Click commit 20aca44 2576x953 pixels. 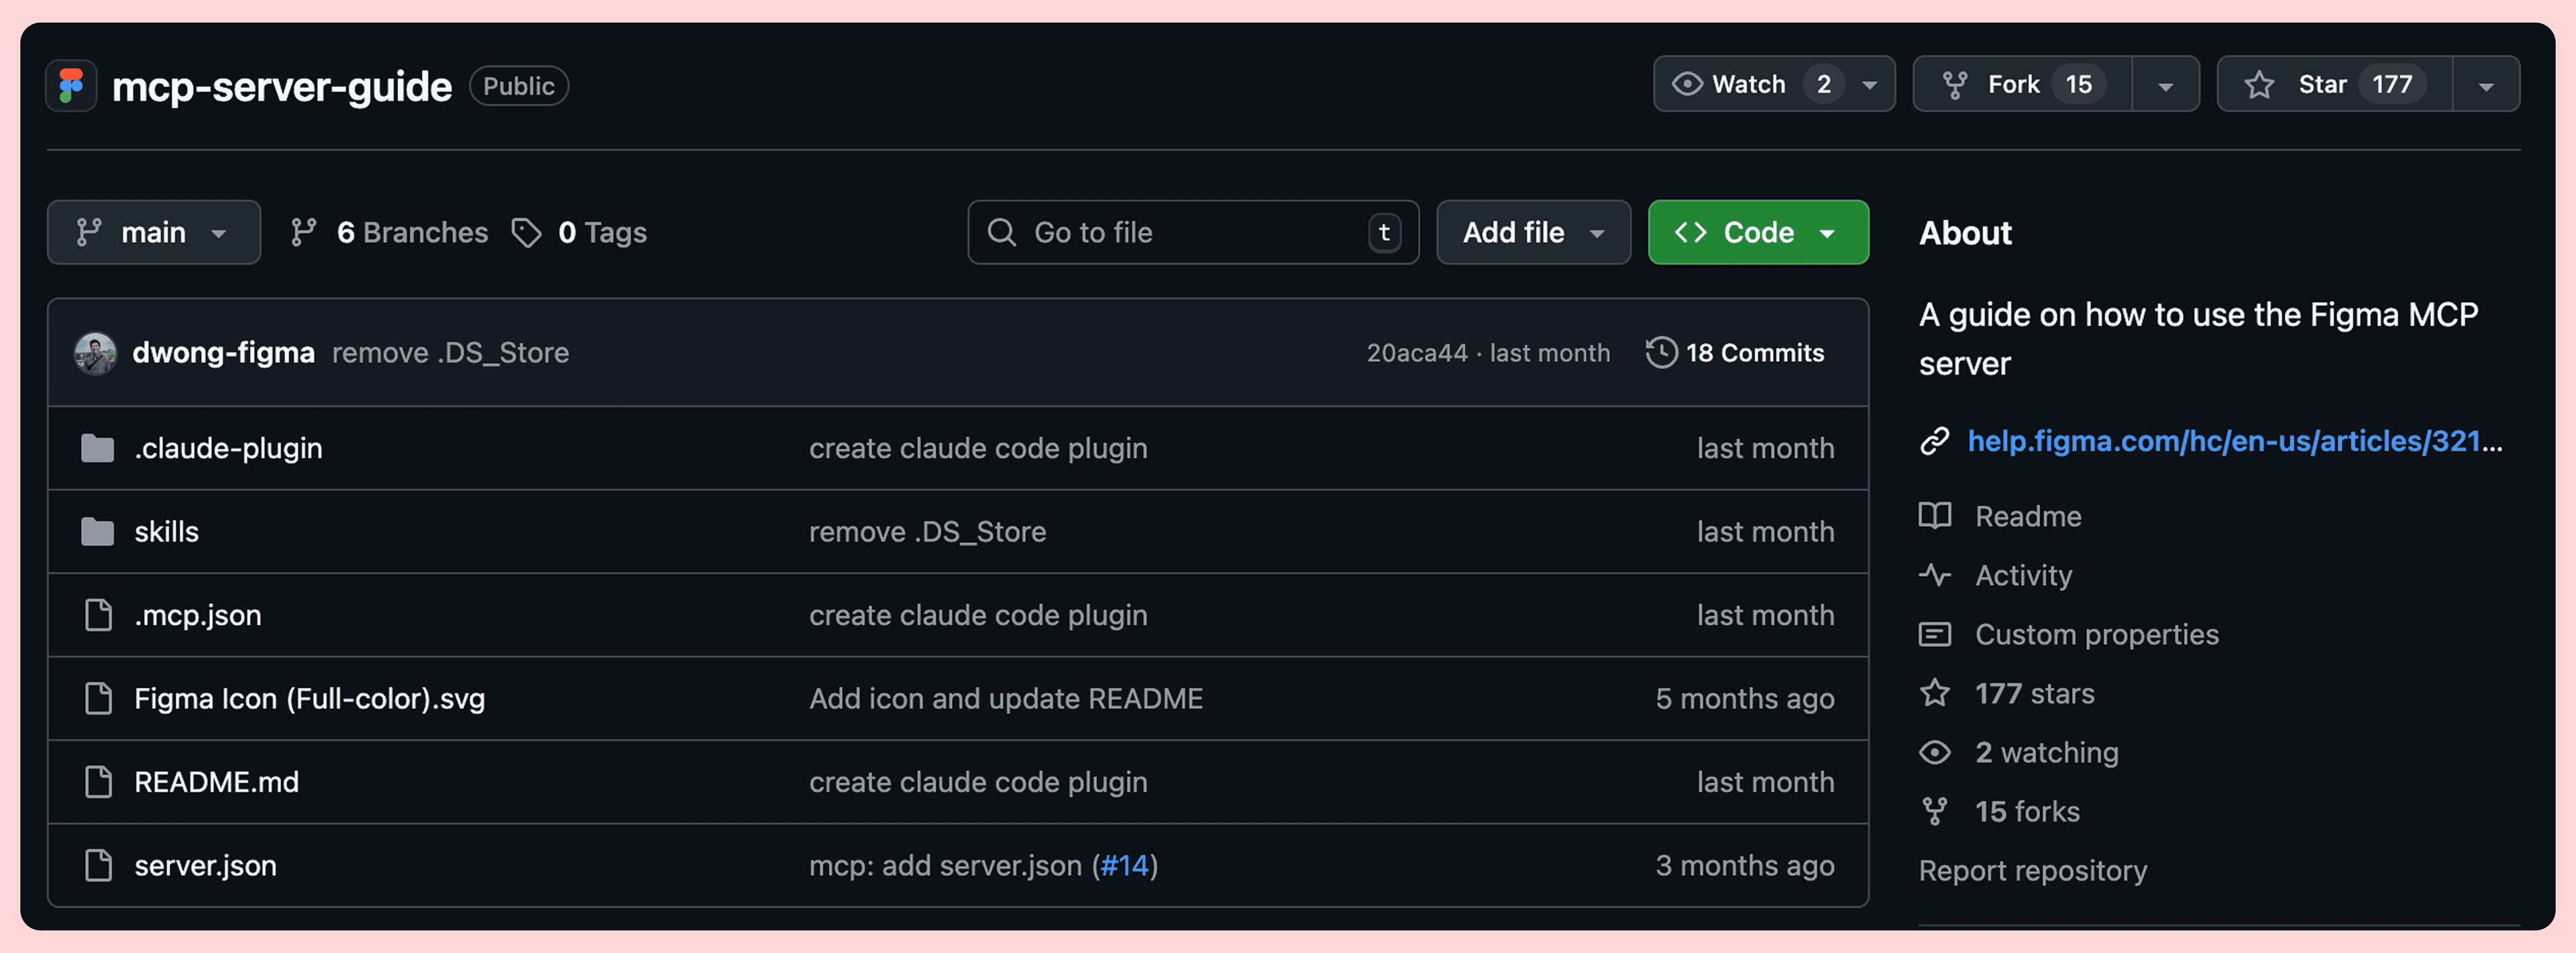[x=1417, y=352]
